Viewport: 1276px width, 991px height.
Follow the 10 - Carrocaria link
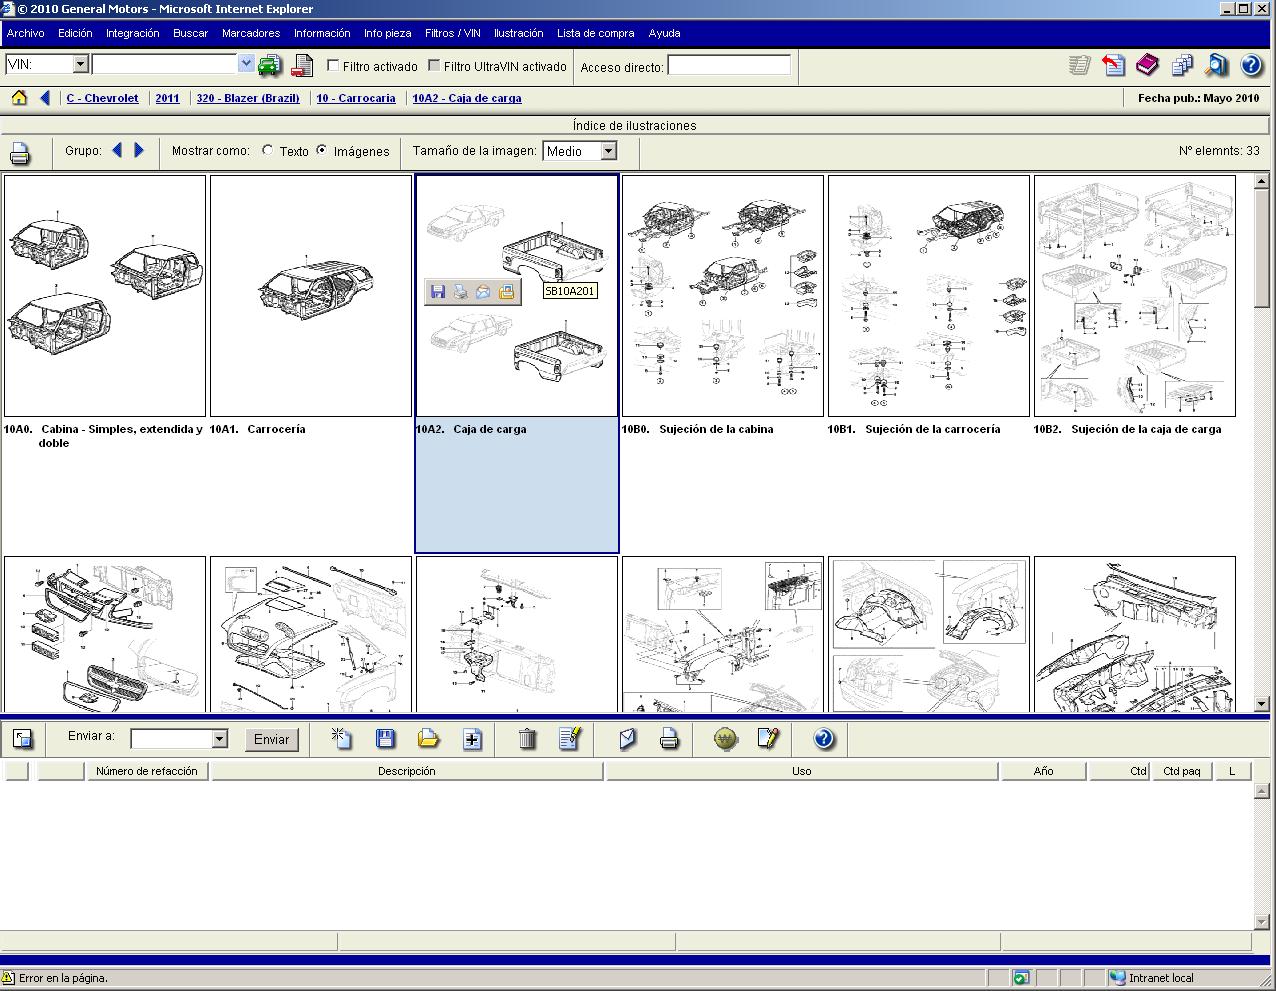356,98
